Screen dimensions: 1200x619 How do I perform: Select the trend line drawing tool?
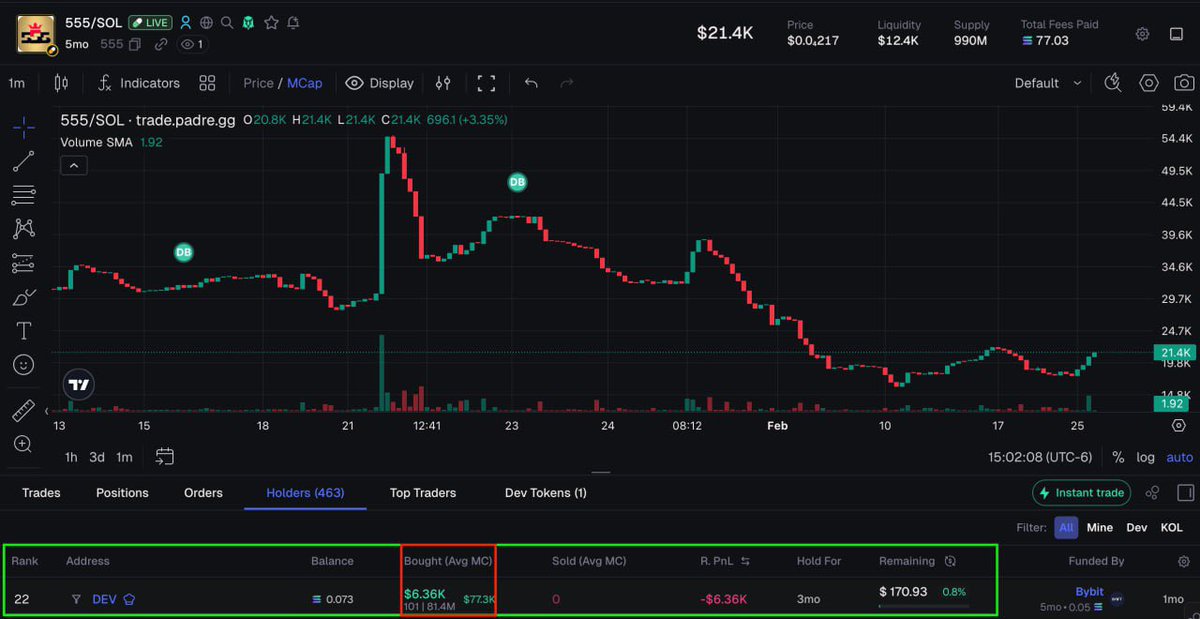tap(23, 161)
